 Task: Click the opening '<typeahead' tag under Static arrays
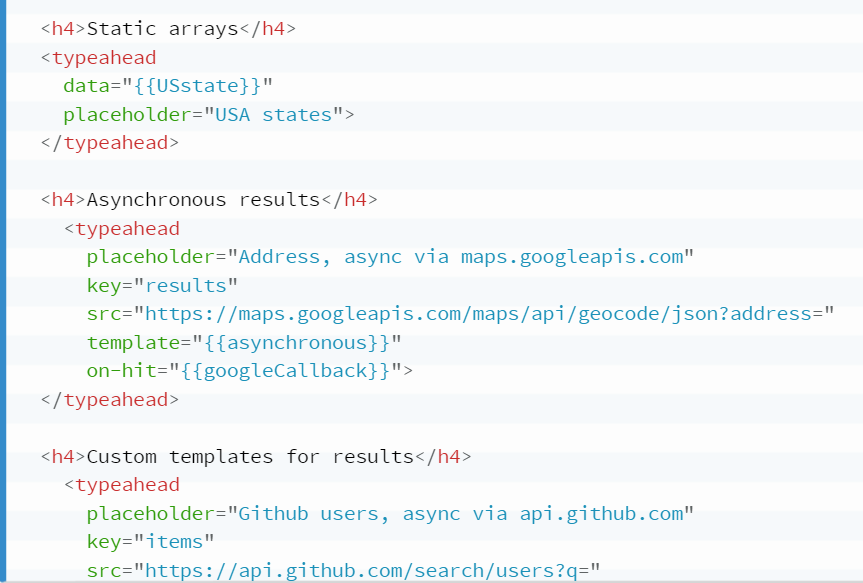99,58
